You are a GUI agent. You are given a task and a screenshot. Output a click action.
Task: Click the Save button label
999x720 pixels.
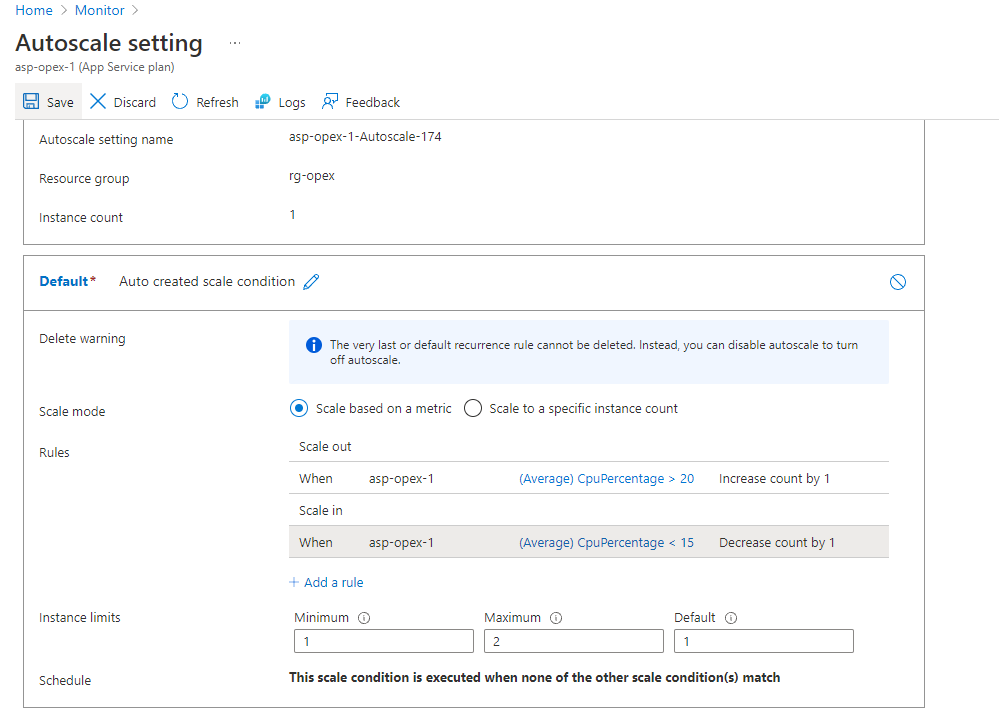click(60, 103)
